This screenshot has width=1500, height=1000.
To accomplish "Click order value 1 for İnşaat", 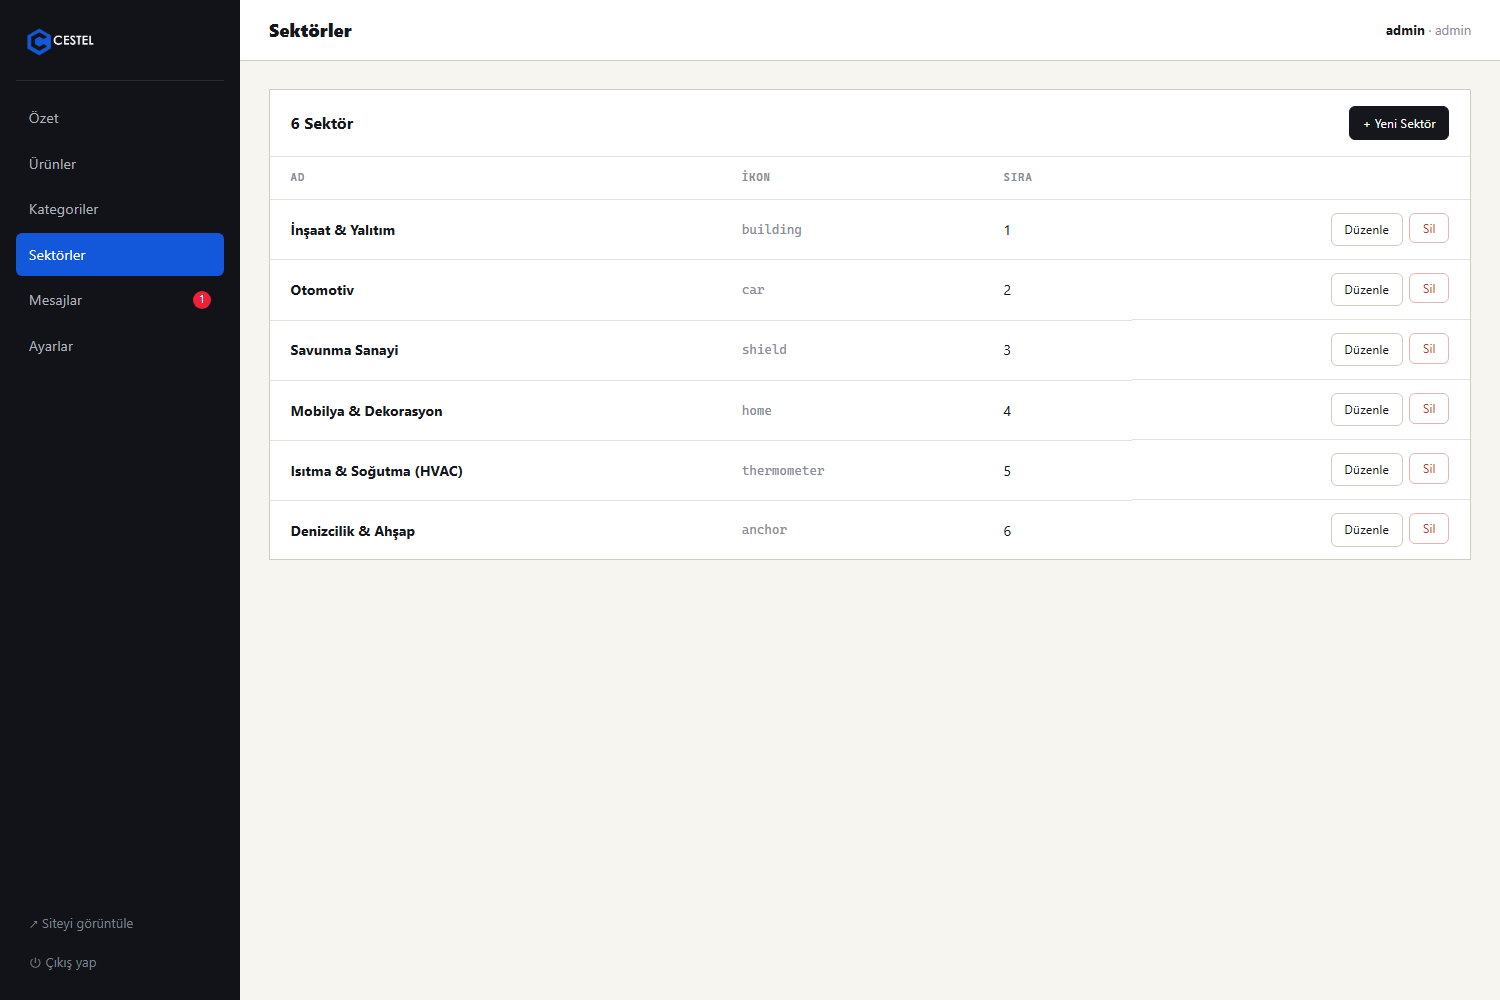I will click(x=1007, y=230).
